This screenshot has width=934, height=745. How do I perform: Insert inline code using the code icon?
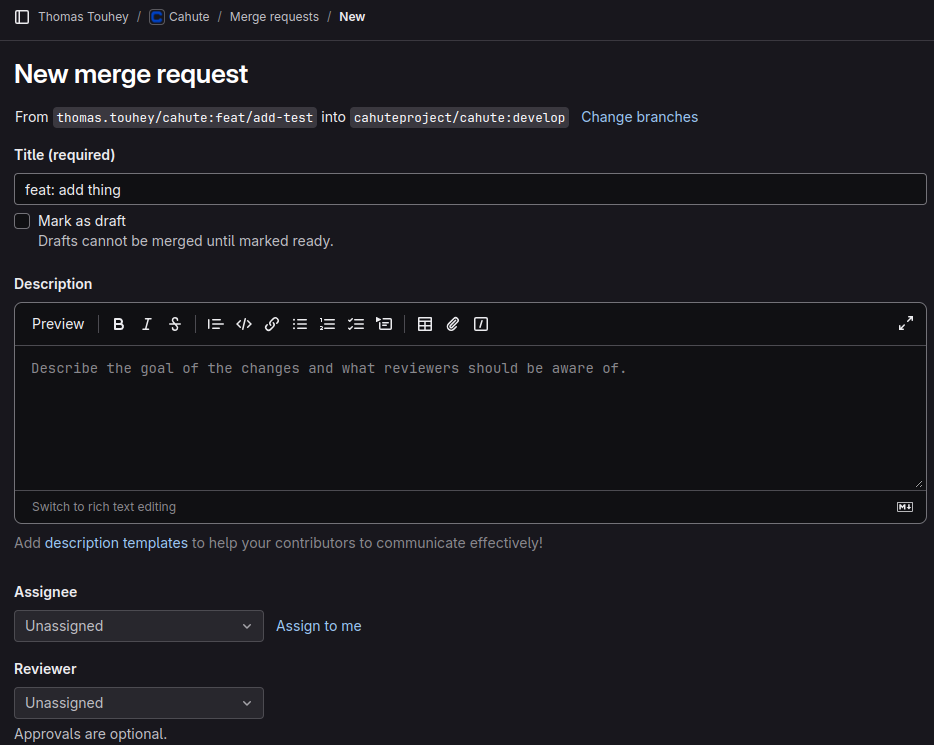point(244,324)
